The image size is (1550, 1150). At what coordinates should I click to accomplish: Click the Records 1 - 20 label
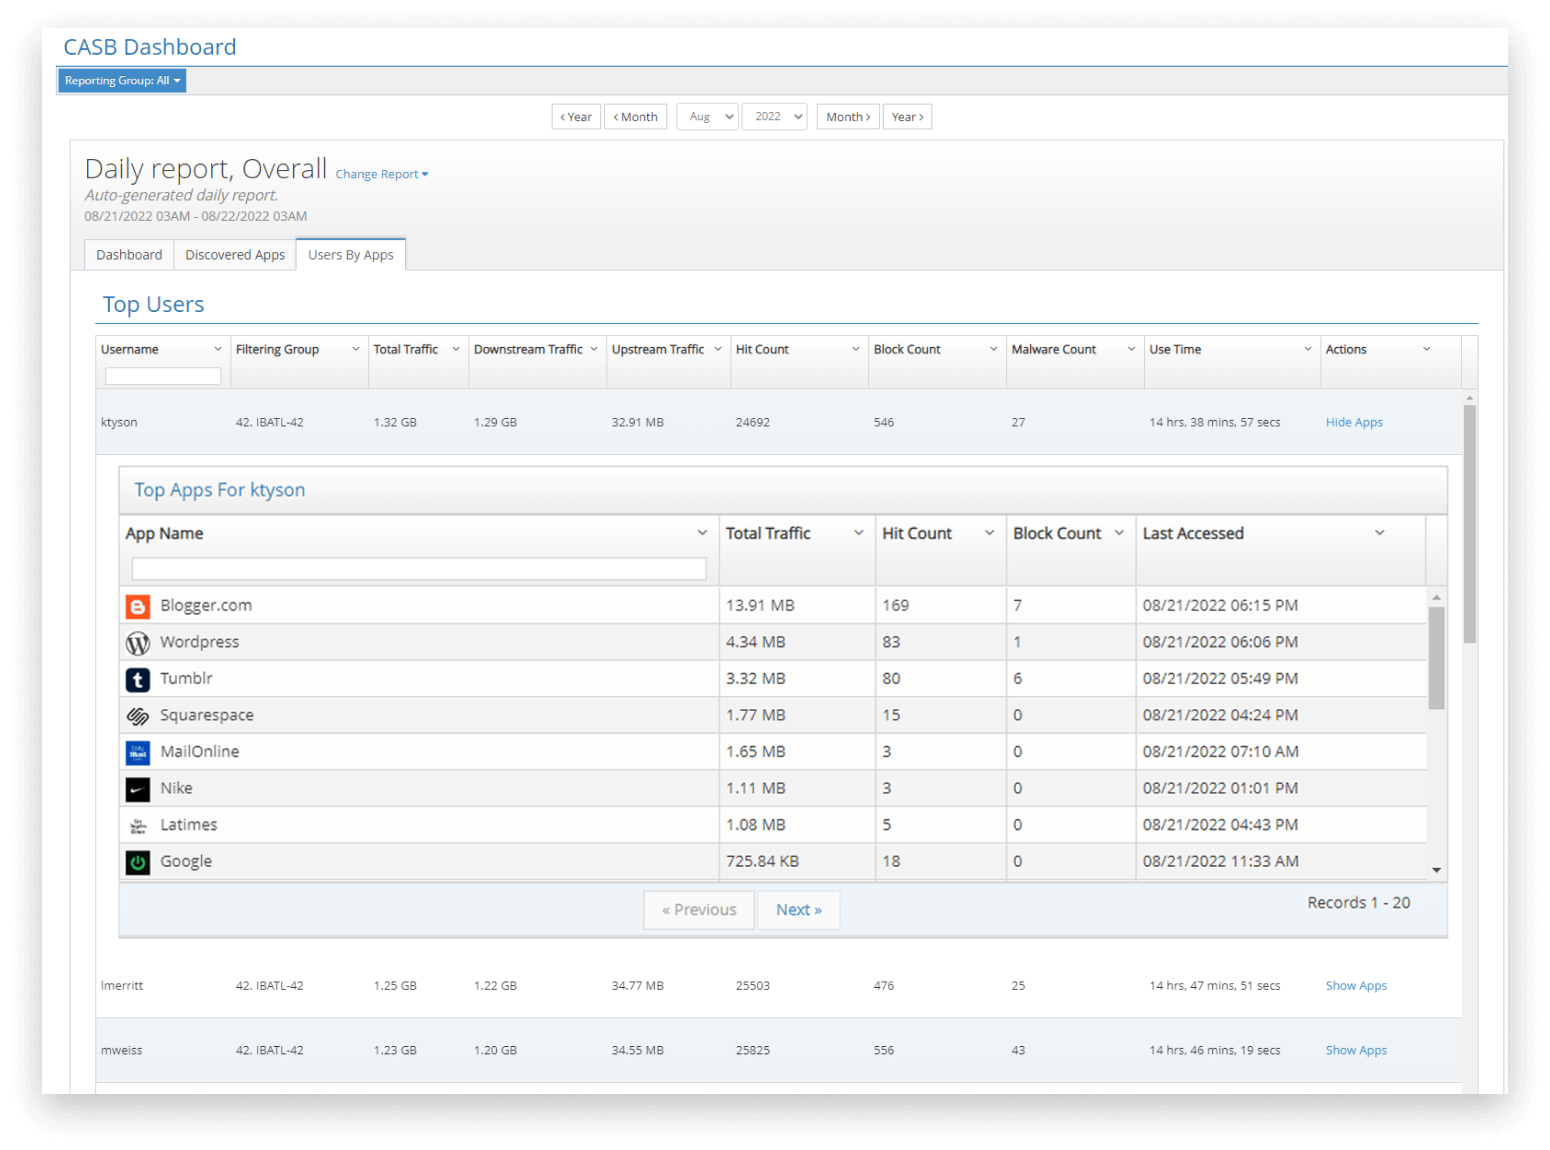click(x=1359, y=903)
